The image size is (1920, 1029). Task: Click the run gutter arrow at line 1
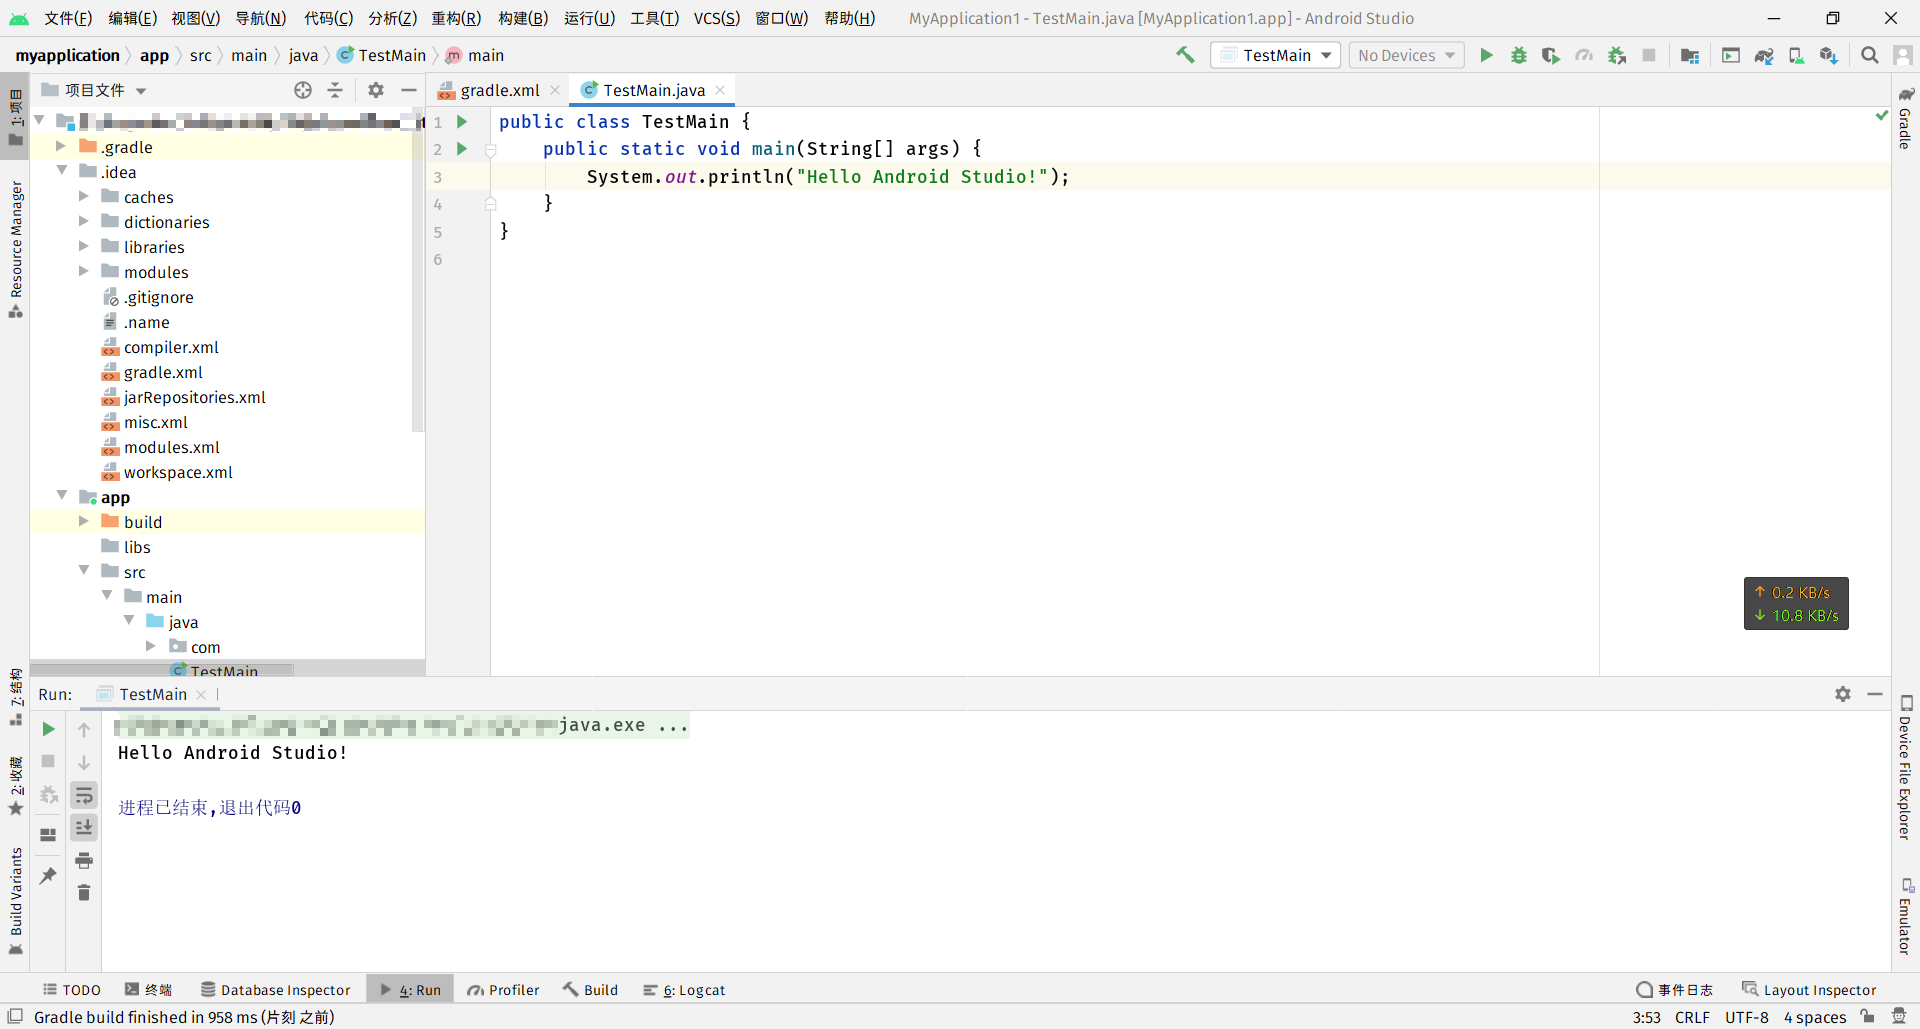pyautogui.click(x=462, y=121)
